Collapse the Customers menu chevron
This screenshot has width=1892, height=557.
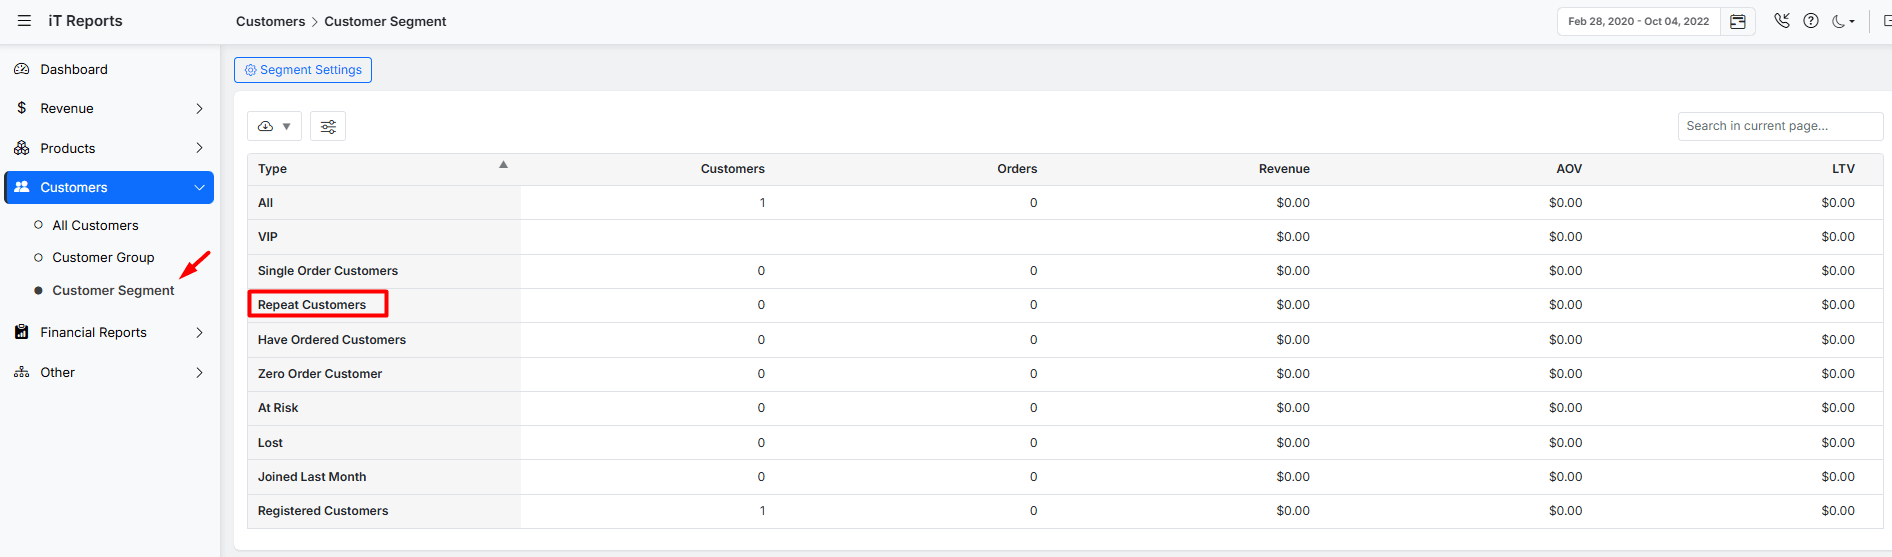(x=199, y=187)
